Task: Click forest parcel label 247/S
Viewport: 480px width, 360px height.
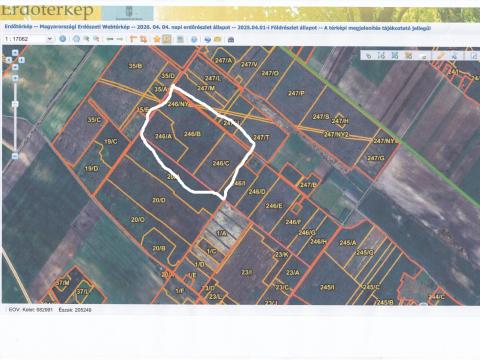Action: [x=321, y=117]
